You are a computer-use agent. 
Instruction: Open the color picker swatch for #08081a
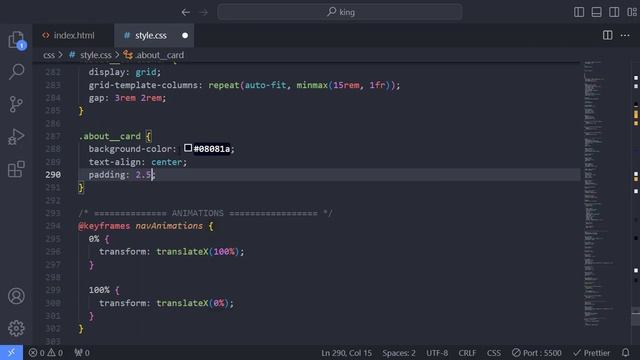[x=188, y=148]
